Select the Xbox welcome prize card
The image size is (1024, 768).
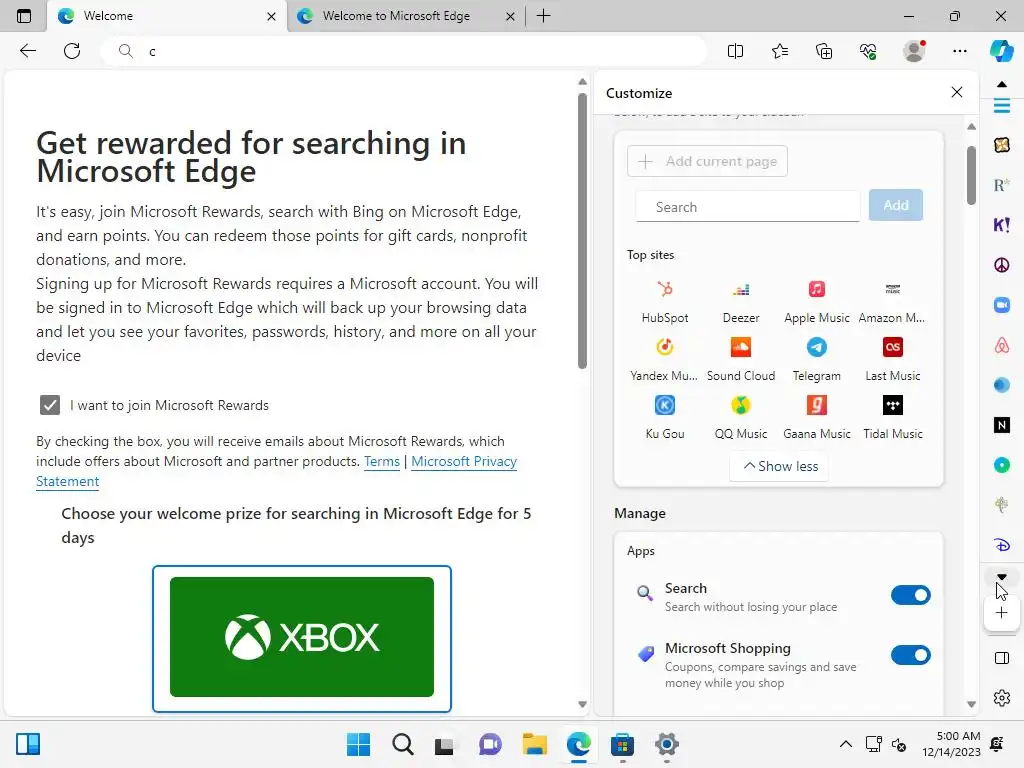point(302,639)
